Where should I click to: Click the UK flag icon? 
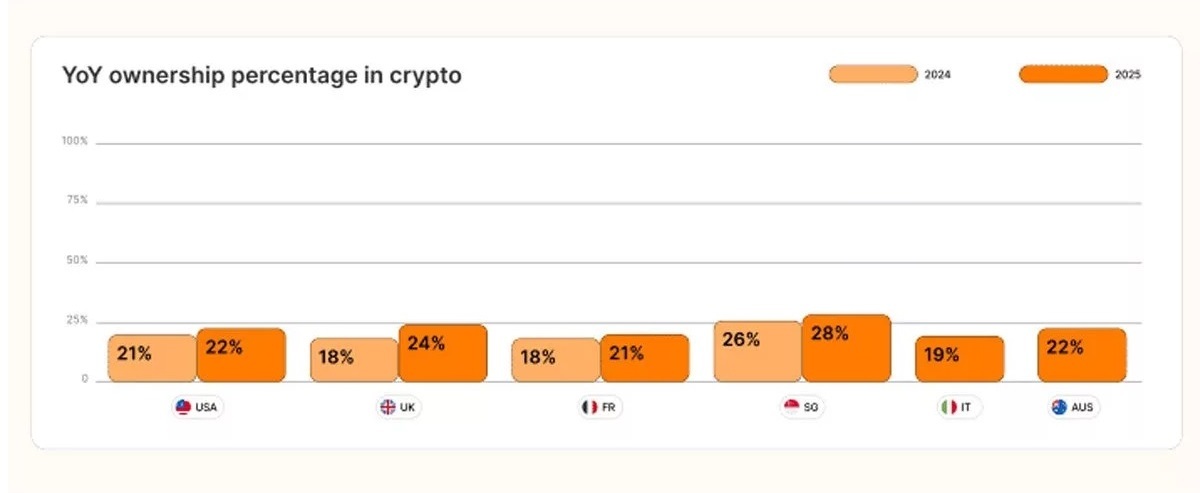click(x=387, y=407)
